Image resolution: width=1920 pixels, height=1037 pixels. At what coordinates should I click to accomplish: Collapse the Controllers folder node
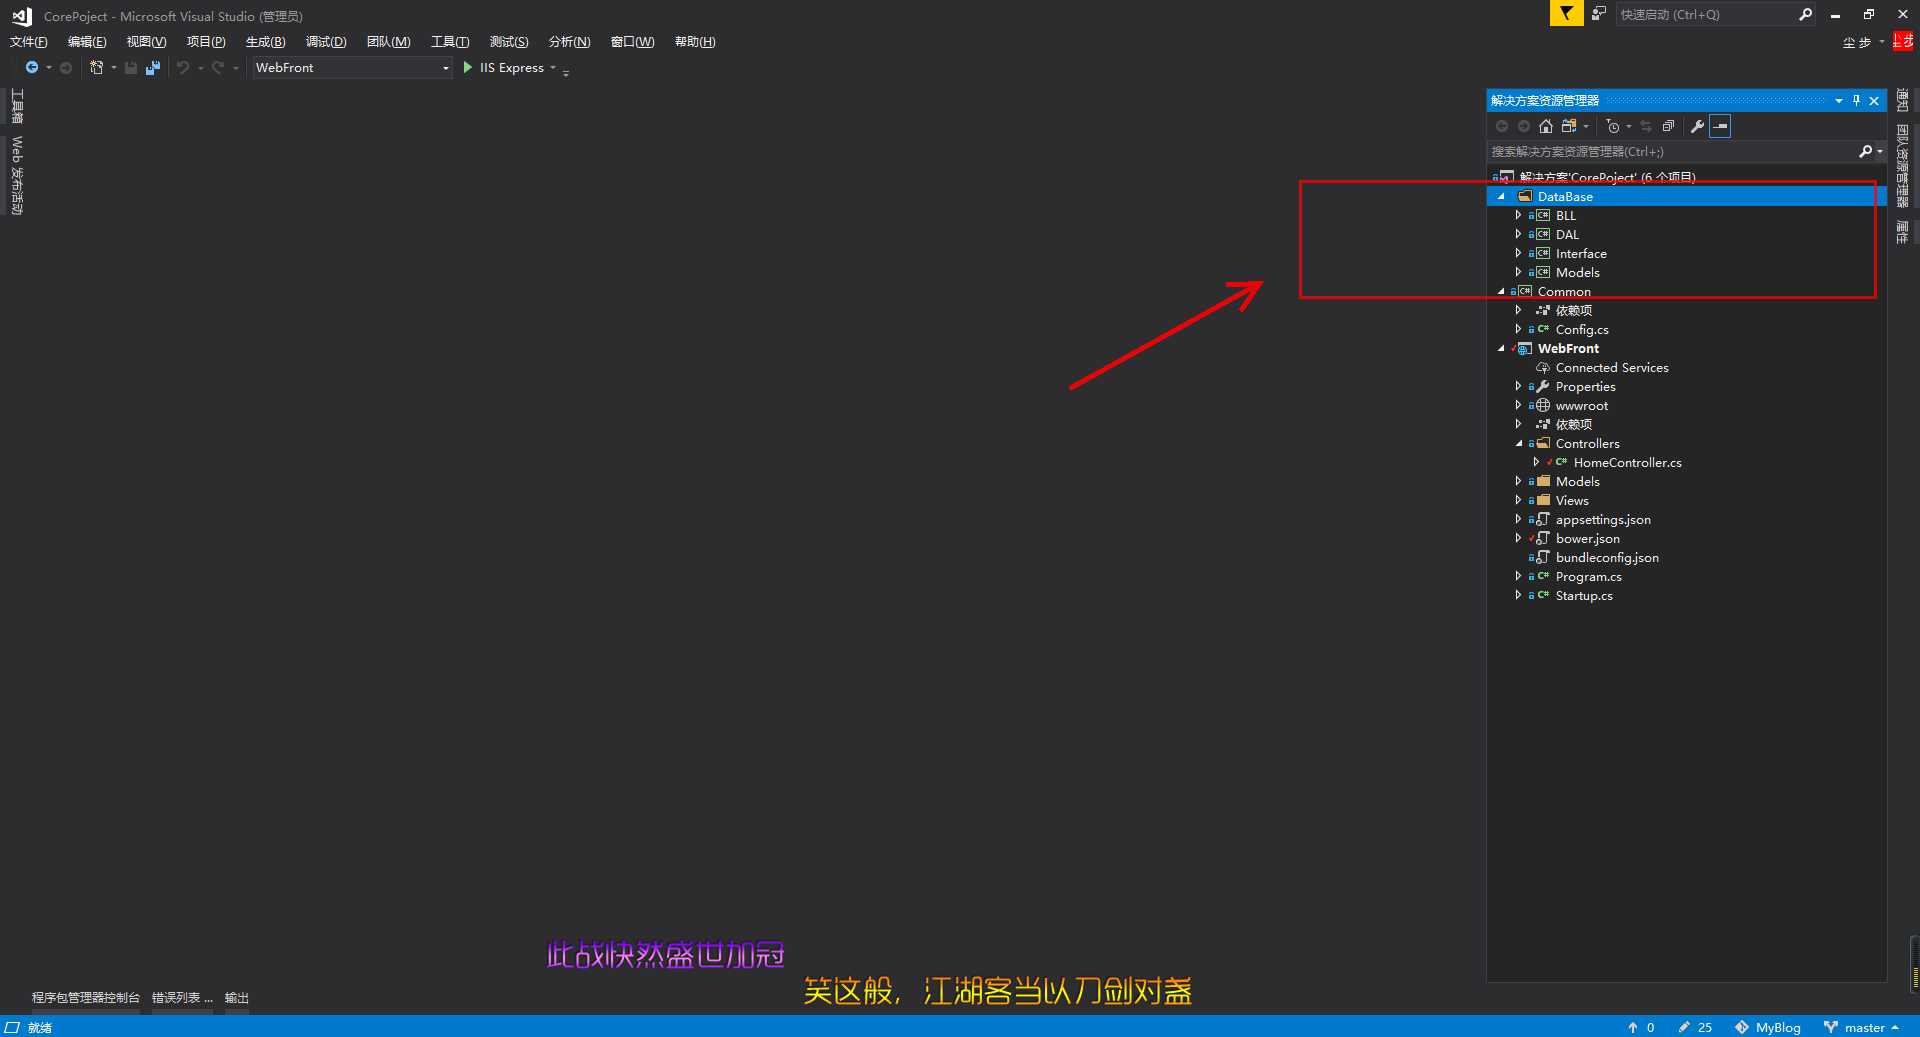point(1519,444)
